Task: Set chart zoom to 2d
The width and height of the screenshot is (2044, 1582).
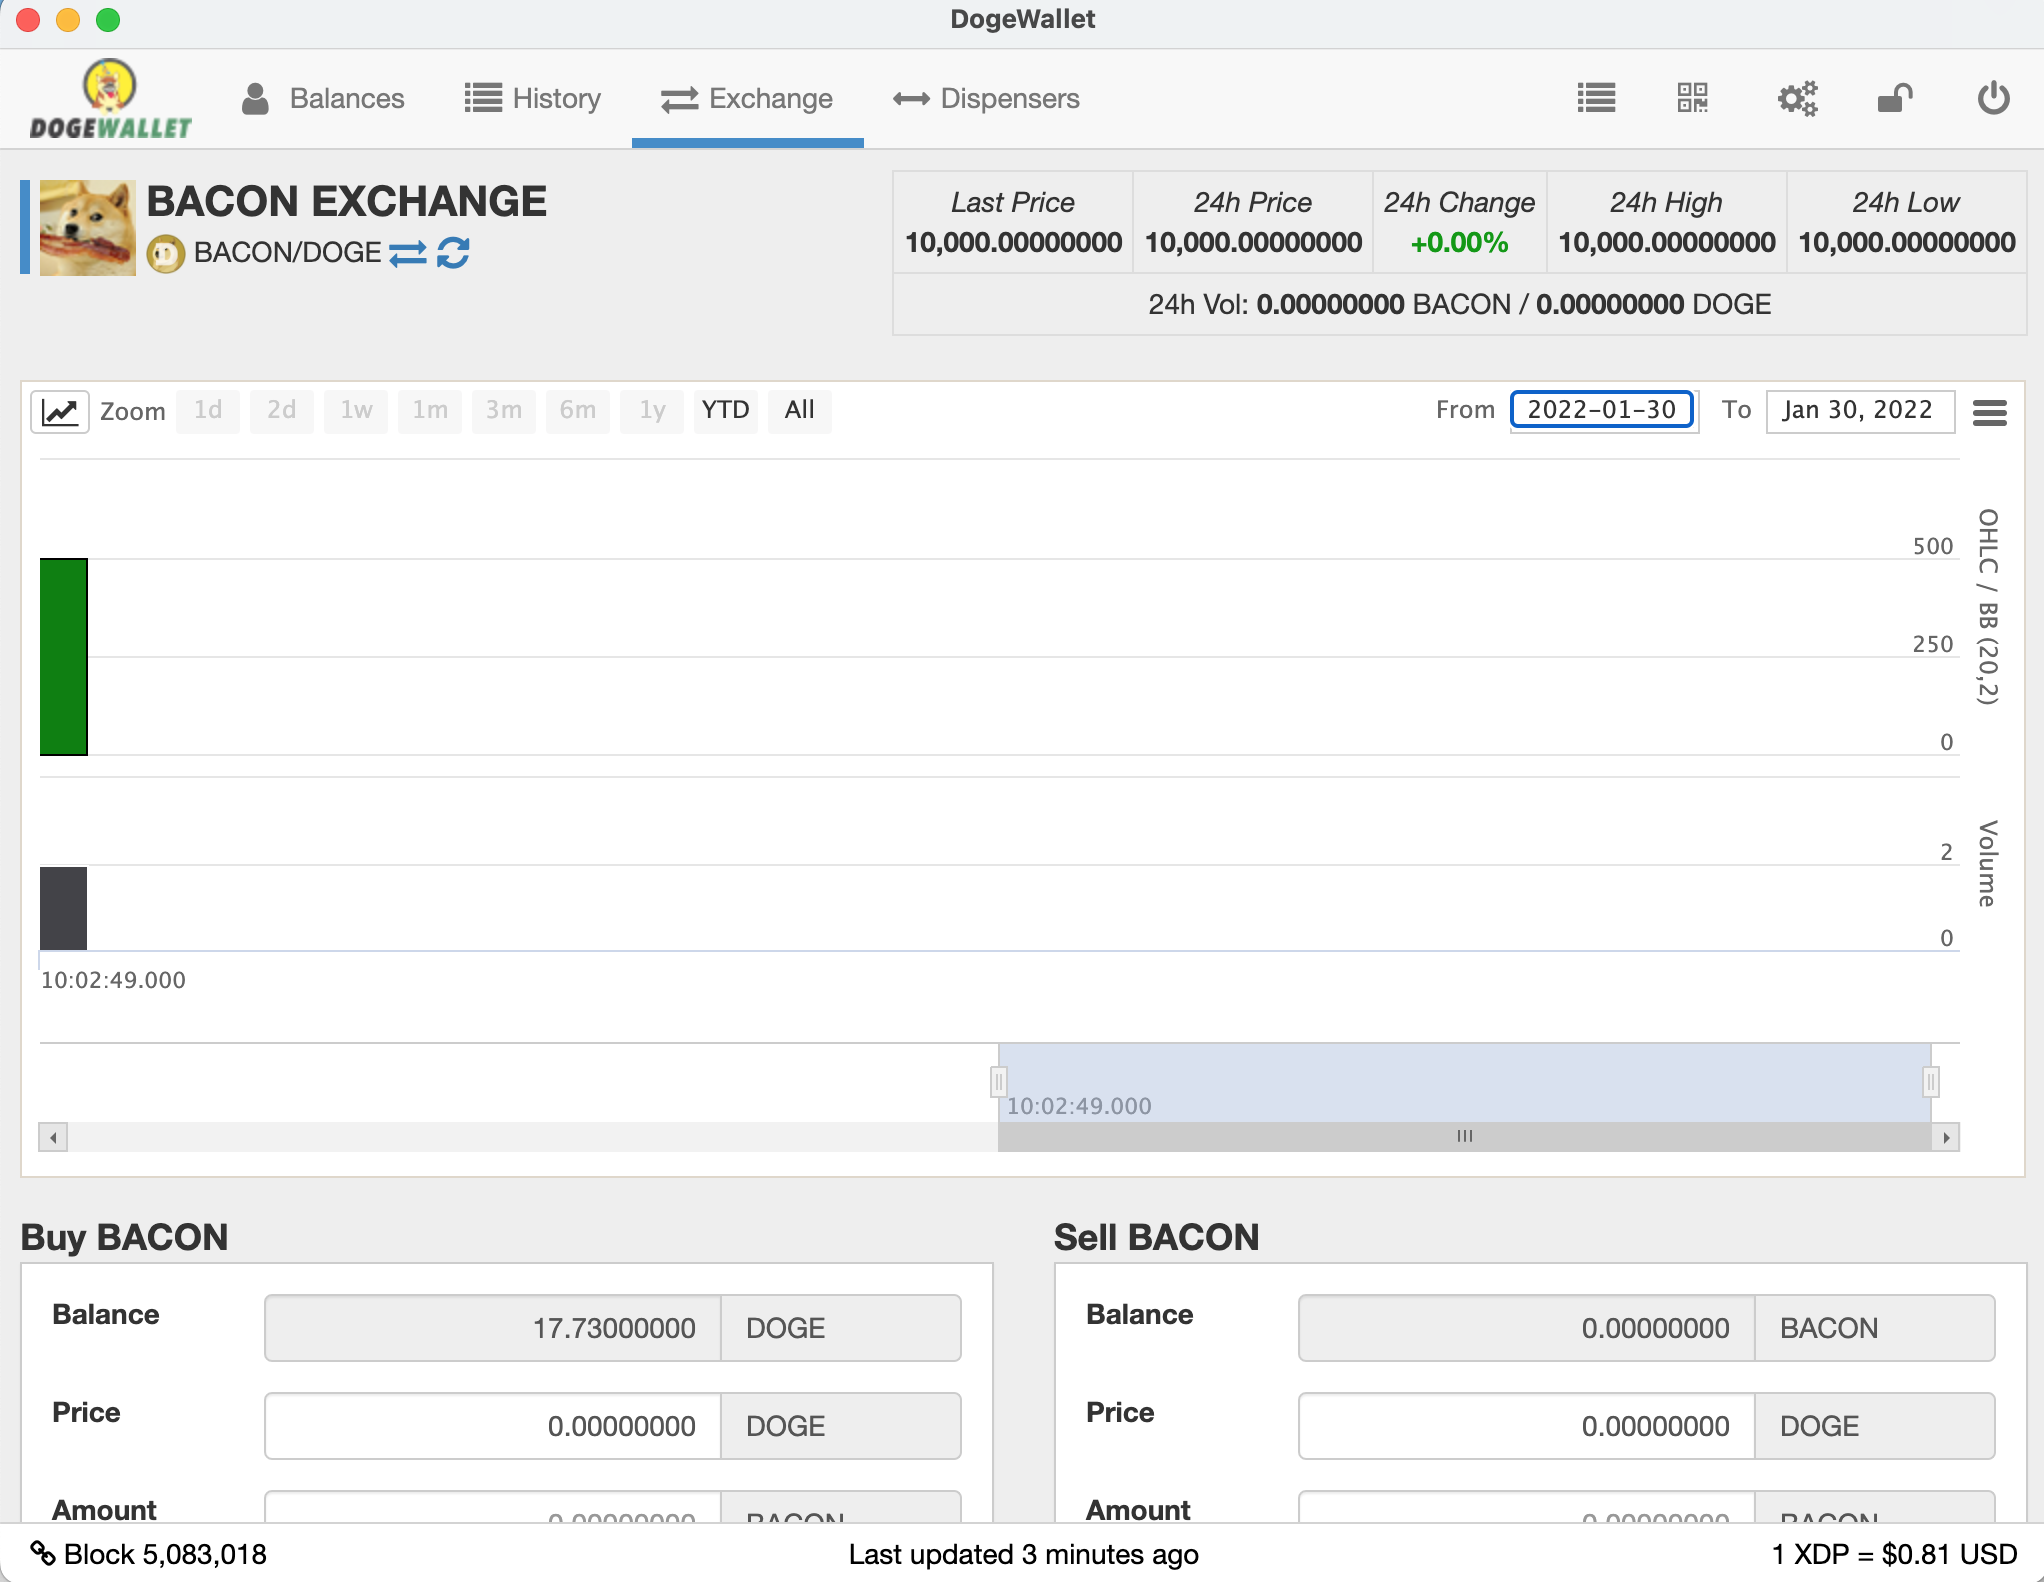Action: 281,410
